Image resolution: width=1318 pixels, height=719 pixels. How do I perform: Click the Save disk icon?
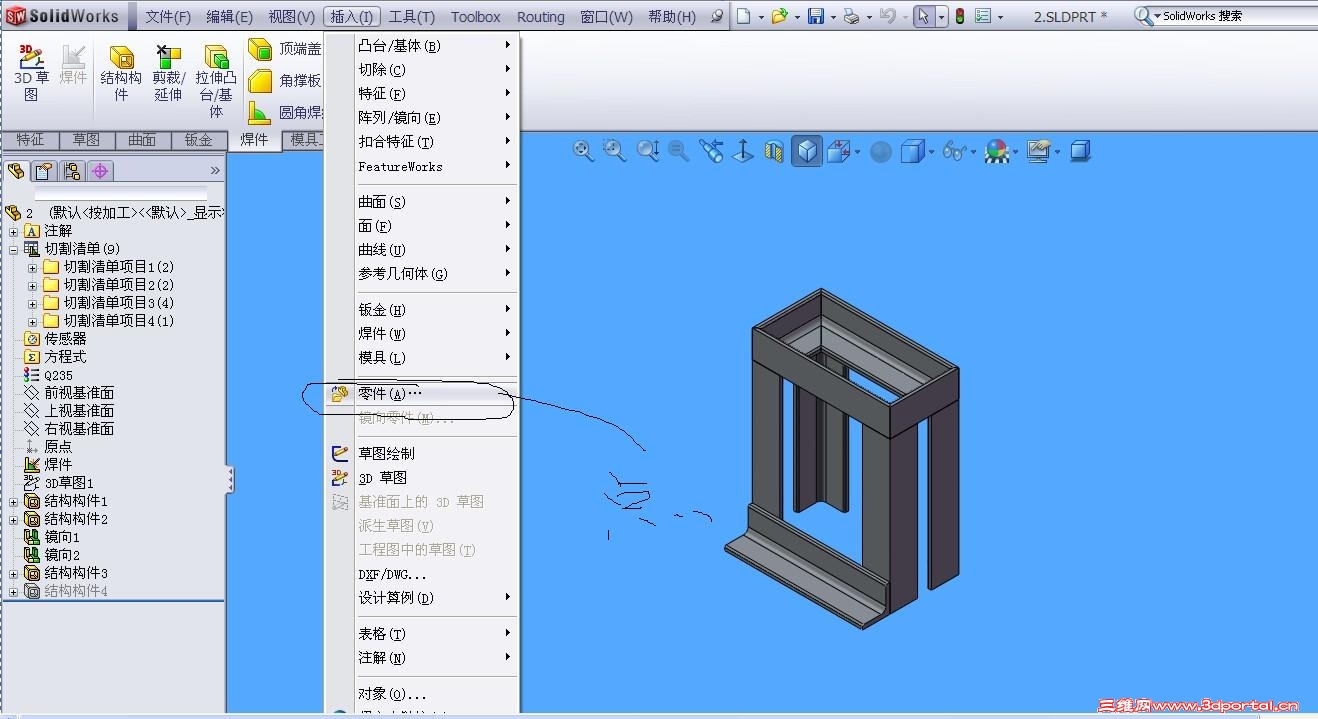(x=815, y=16)
